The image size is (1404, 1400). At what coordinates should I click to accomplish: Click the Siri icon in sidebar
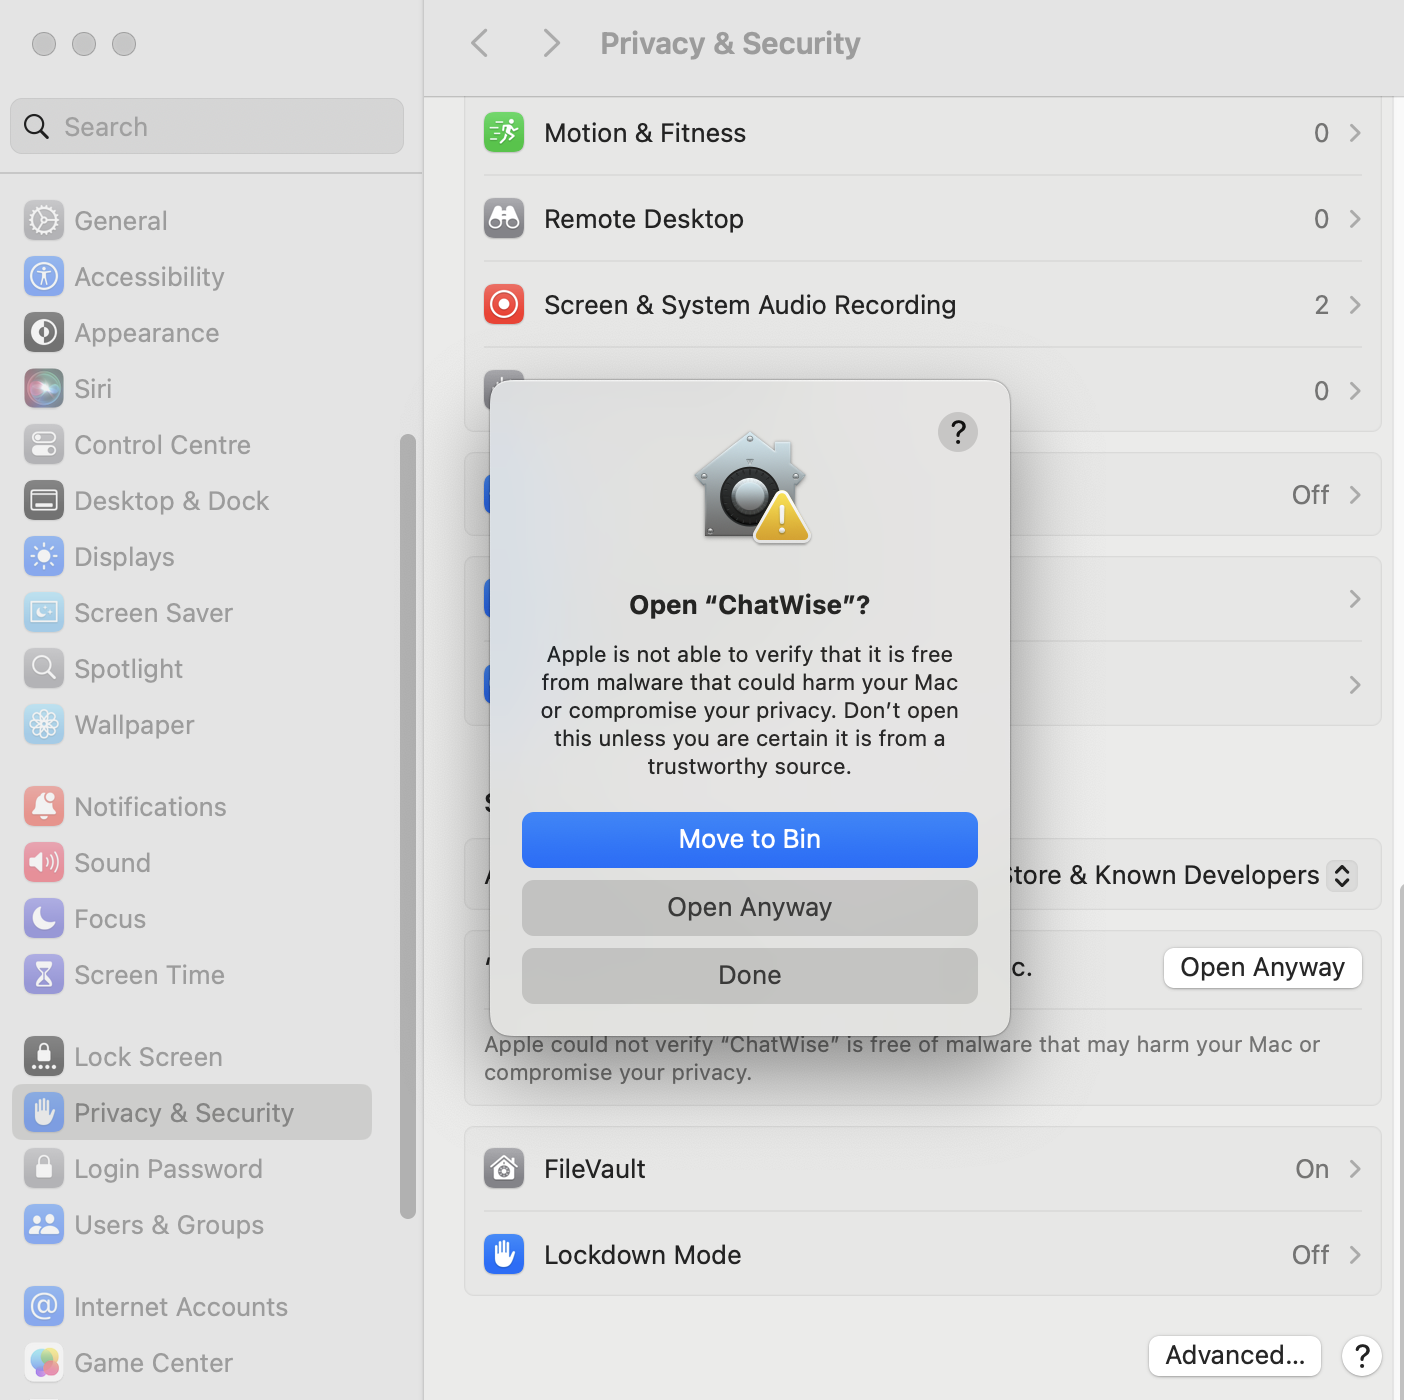click(44, 389)
